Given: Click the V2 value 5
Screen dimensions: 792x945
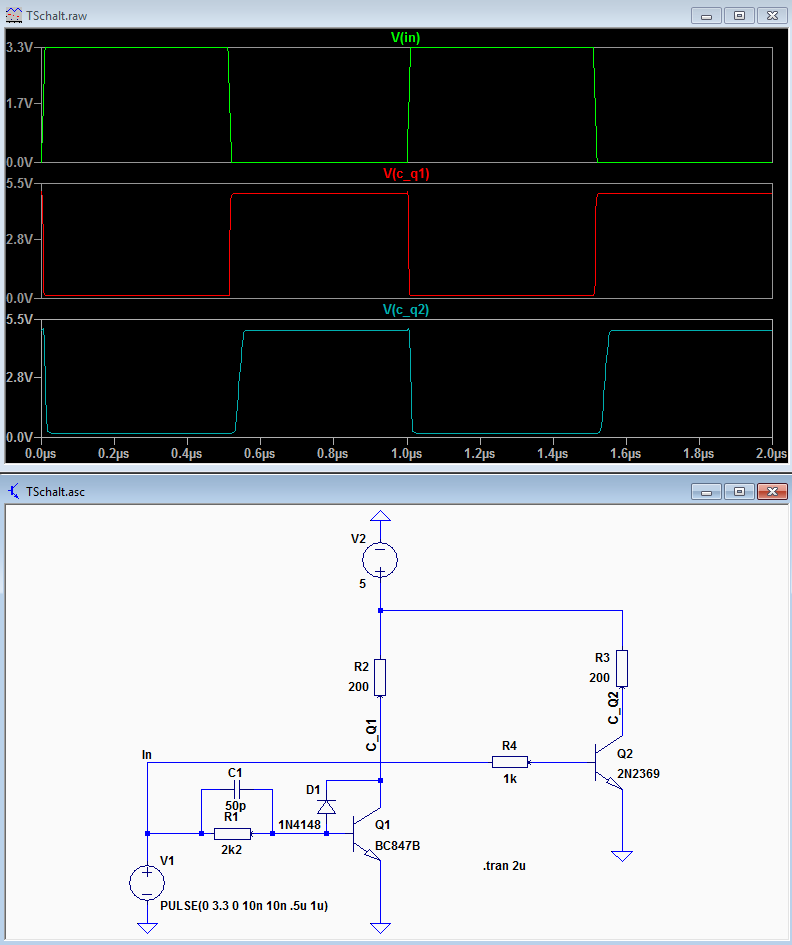Looking at the screenshot, I should 362,584.
